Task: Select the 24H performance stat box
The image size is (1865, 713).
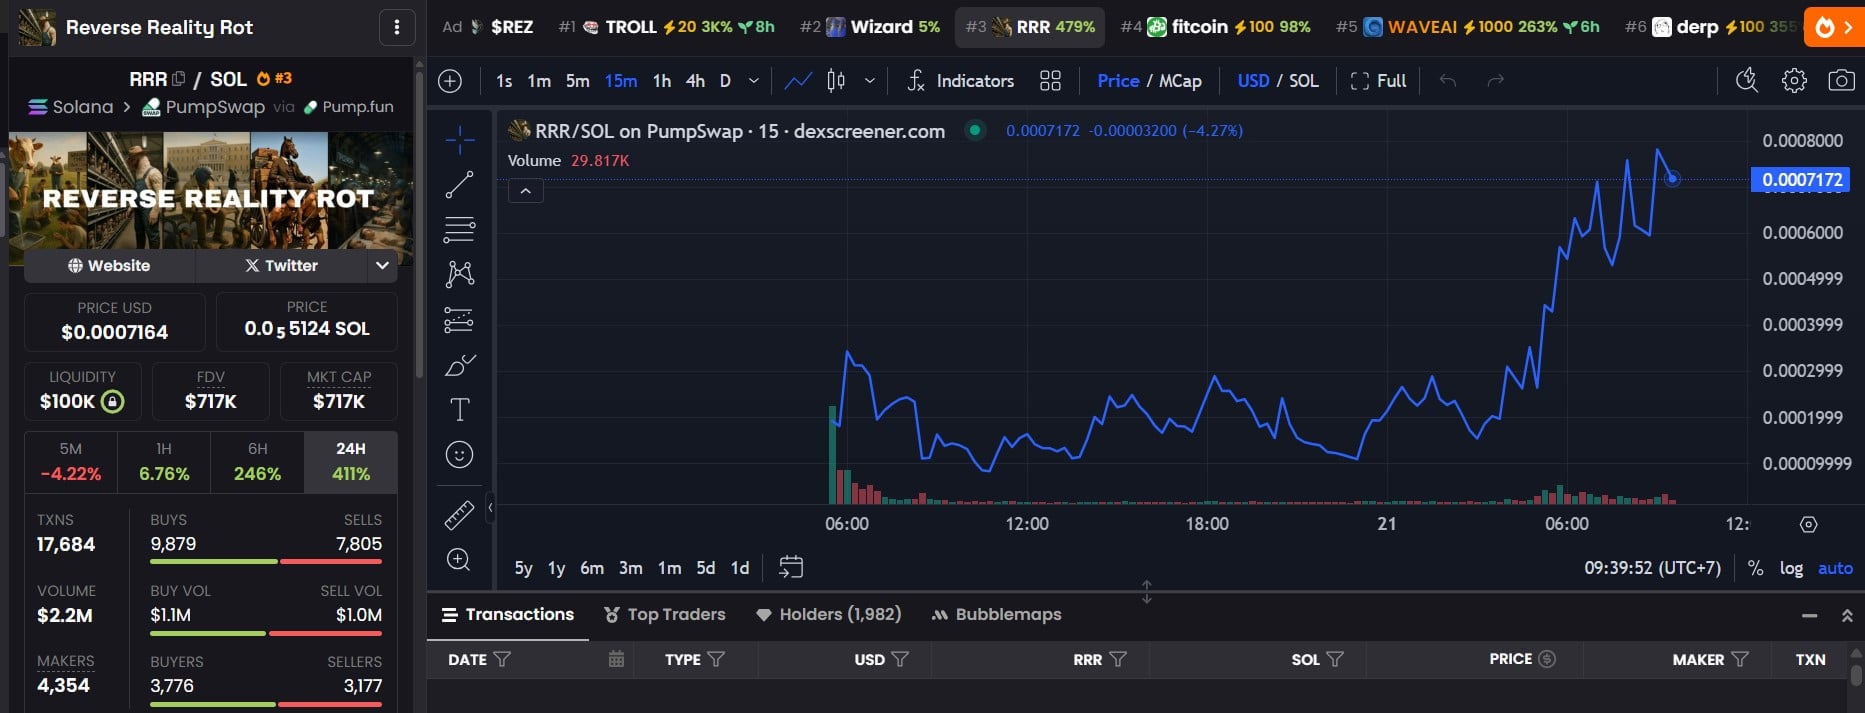Action: click(x=351, y=462)
